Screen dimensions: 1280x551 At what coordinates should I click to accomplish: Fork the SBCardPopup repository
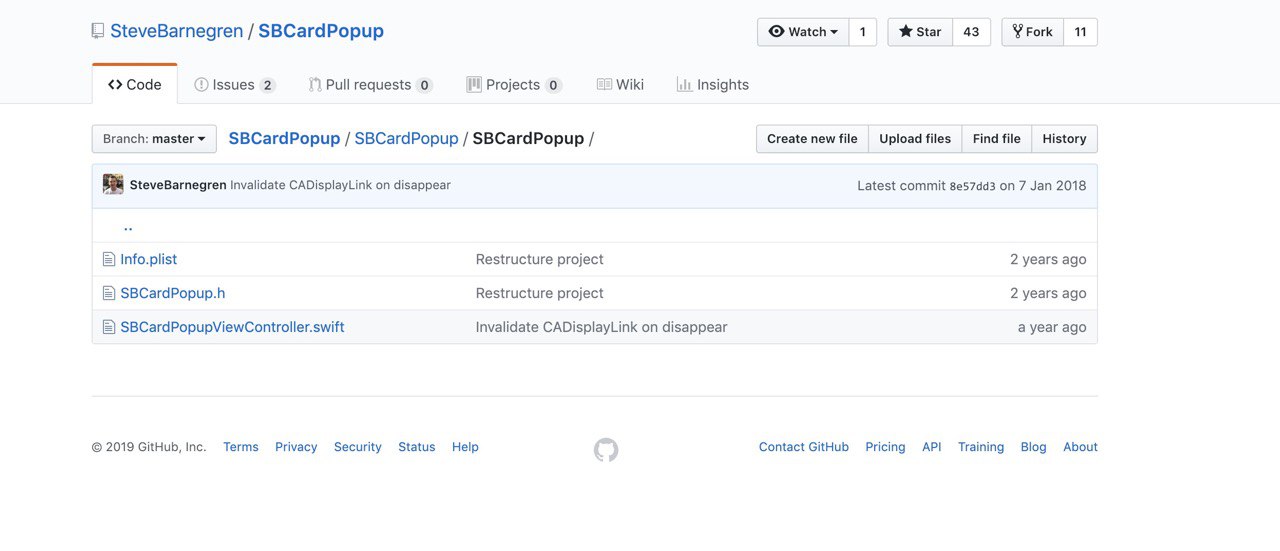click(1032, 32)
